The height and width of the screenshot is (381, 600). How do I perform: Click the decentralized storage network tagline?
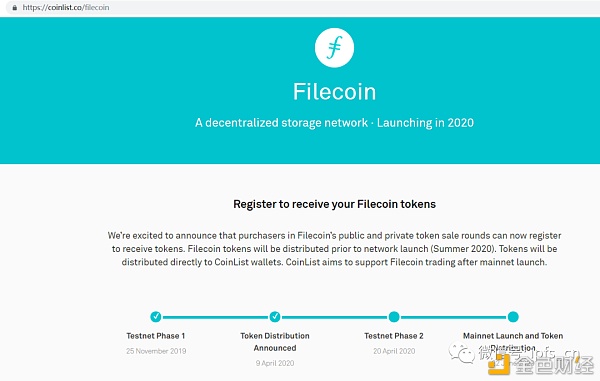(281, 123)
